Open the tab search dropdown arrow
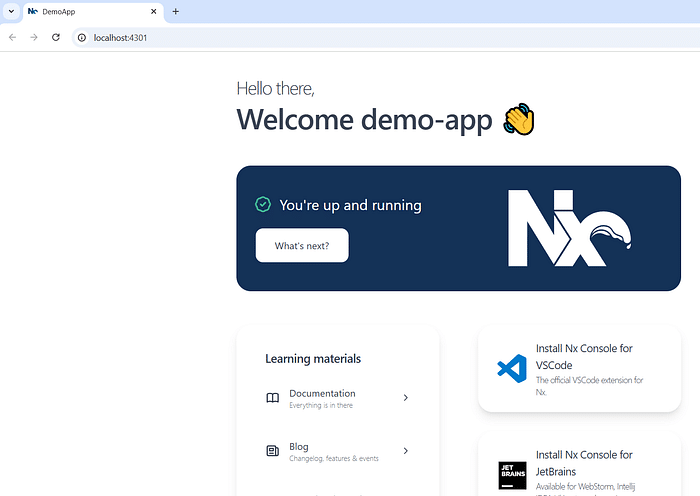Viewport: 700px width, 496px height. (x=11, y=12)
